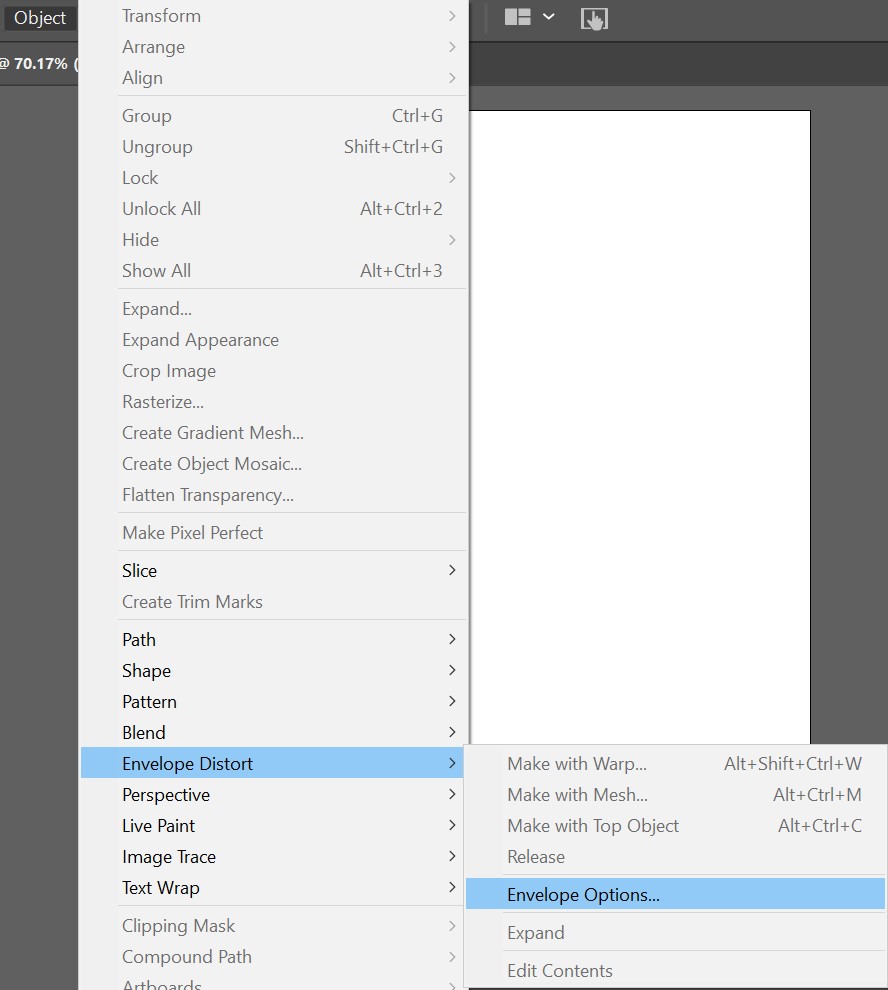Expand the Transform submenu arrow
This screenshot has height=990, width=888.
[x=452, y=16]
